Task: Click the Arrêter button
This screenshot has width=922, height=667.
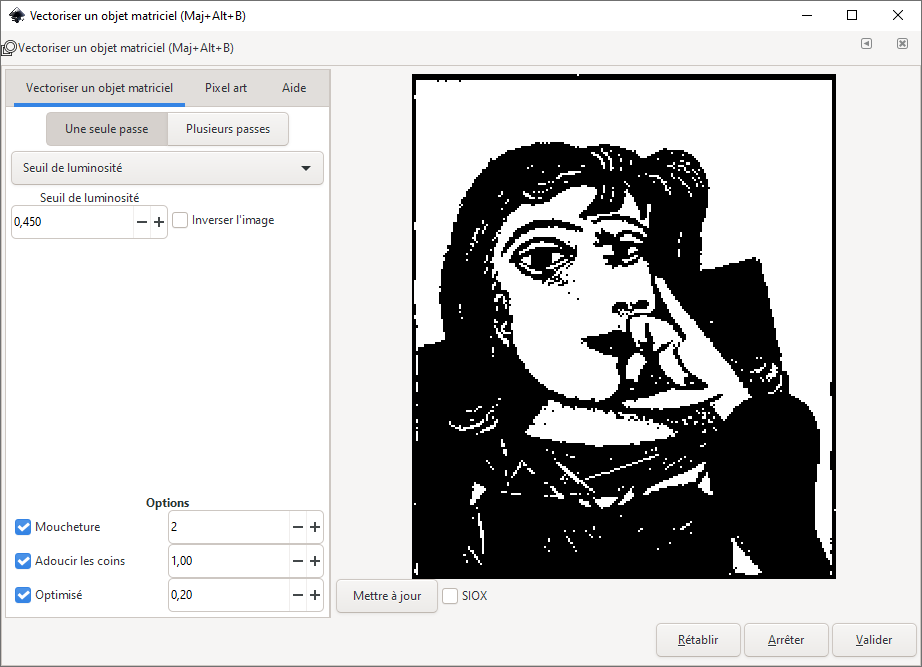Action: click(x=786, y=640)
